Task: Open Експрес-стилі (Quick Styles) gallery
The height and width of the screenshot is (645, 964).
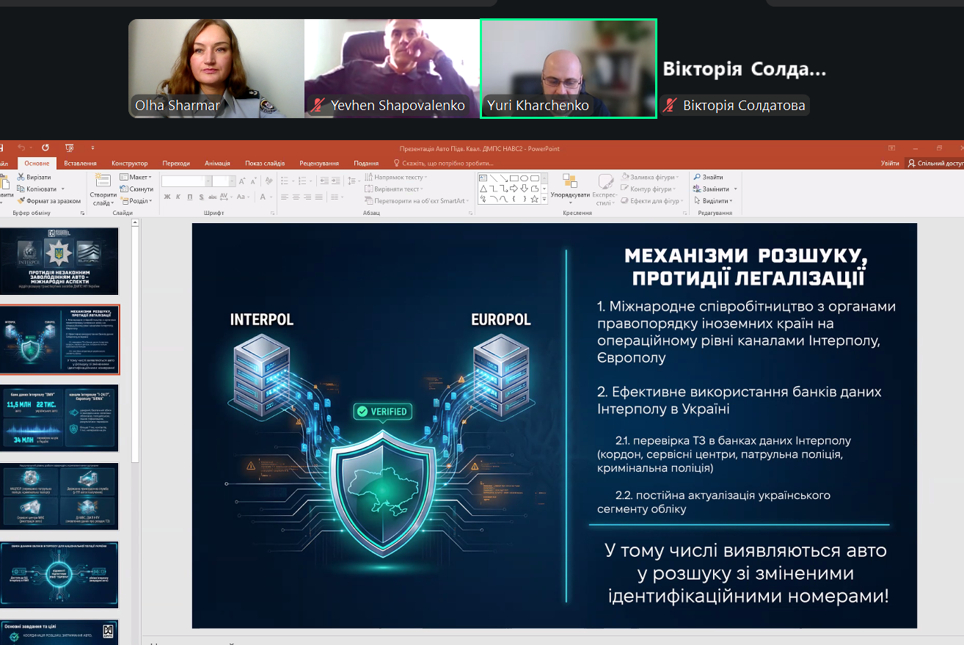Action: [x=604, y=189]
